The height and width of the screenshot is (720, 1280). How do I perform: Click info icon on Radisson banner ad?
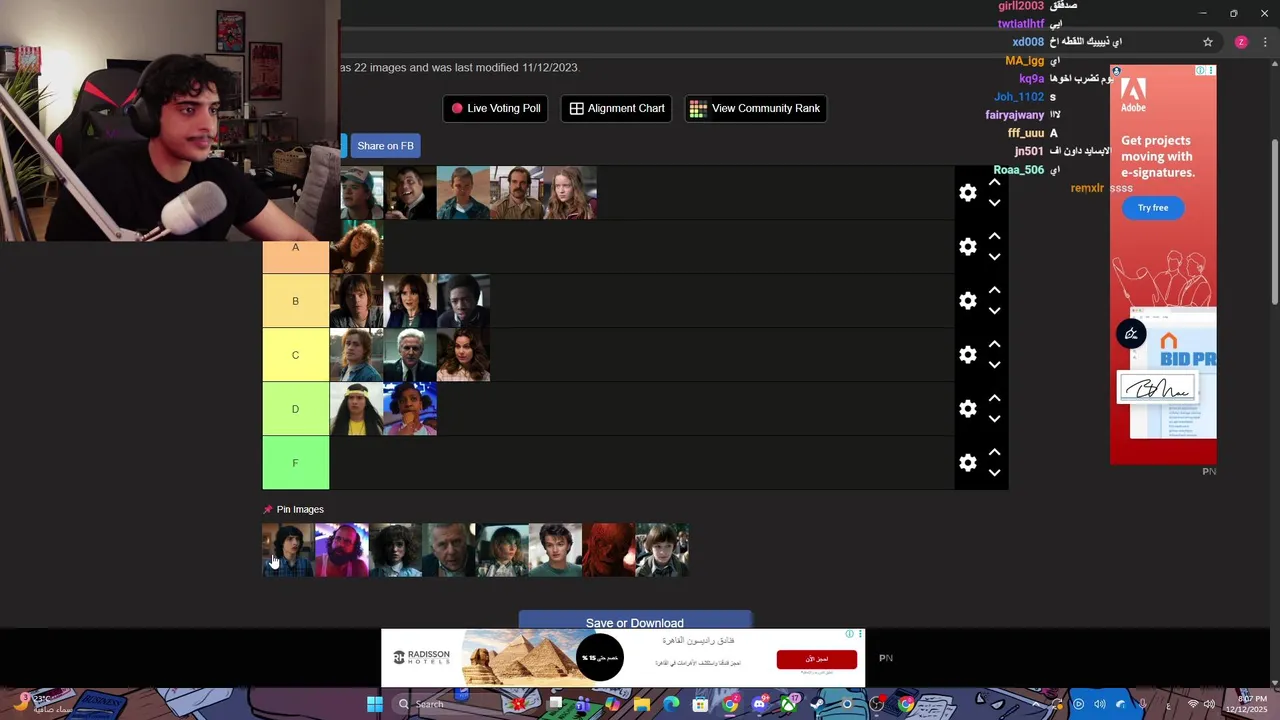pyautogui.click(x=849, y=634)
